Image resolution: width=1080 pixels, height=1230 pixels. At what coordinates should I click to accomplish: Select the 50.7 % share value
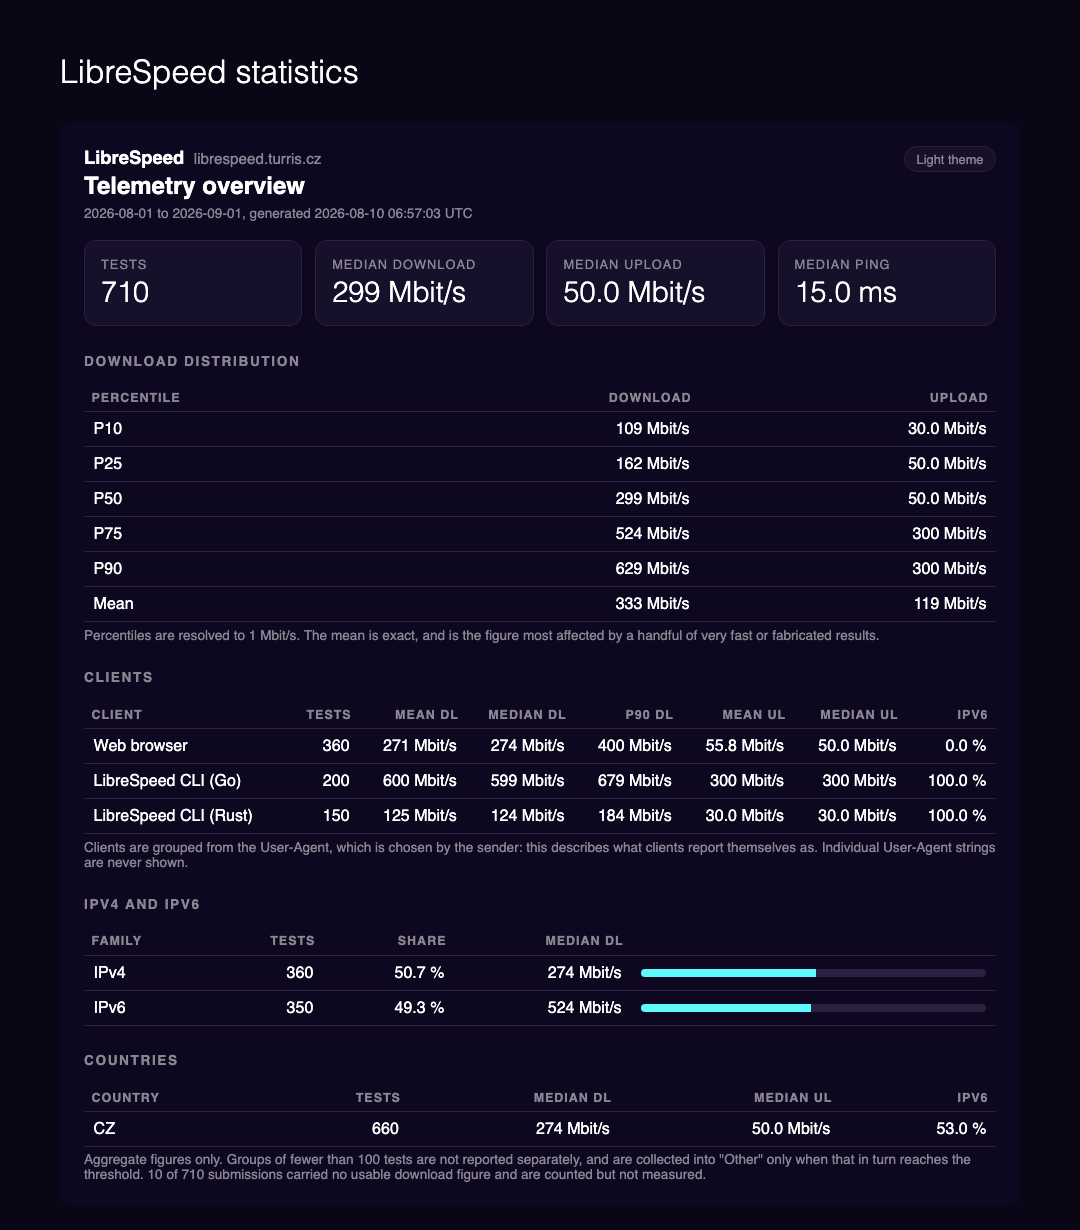pos(419,973)
